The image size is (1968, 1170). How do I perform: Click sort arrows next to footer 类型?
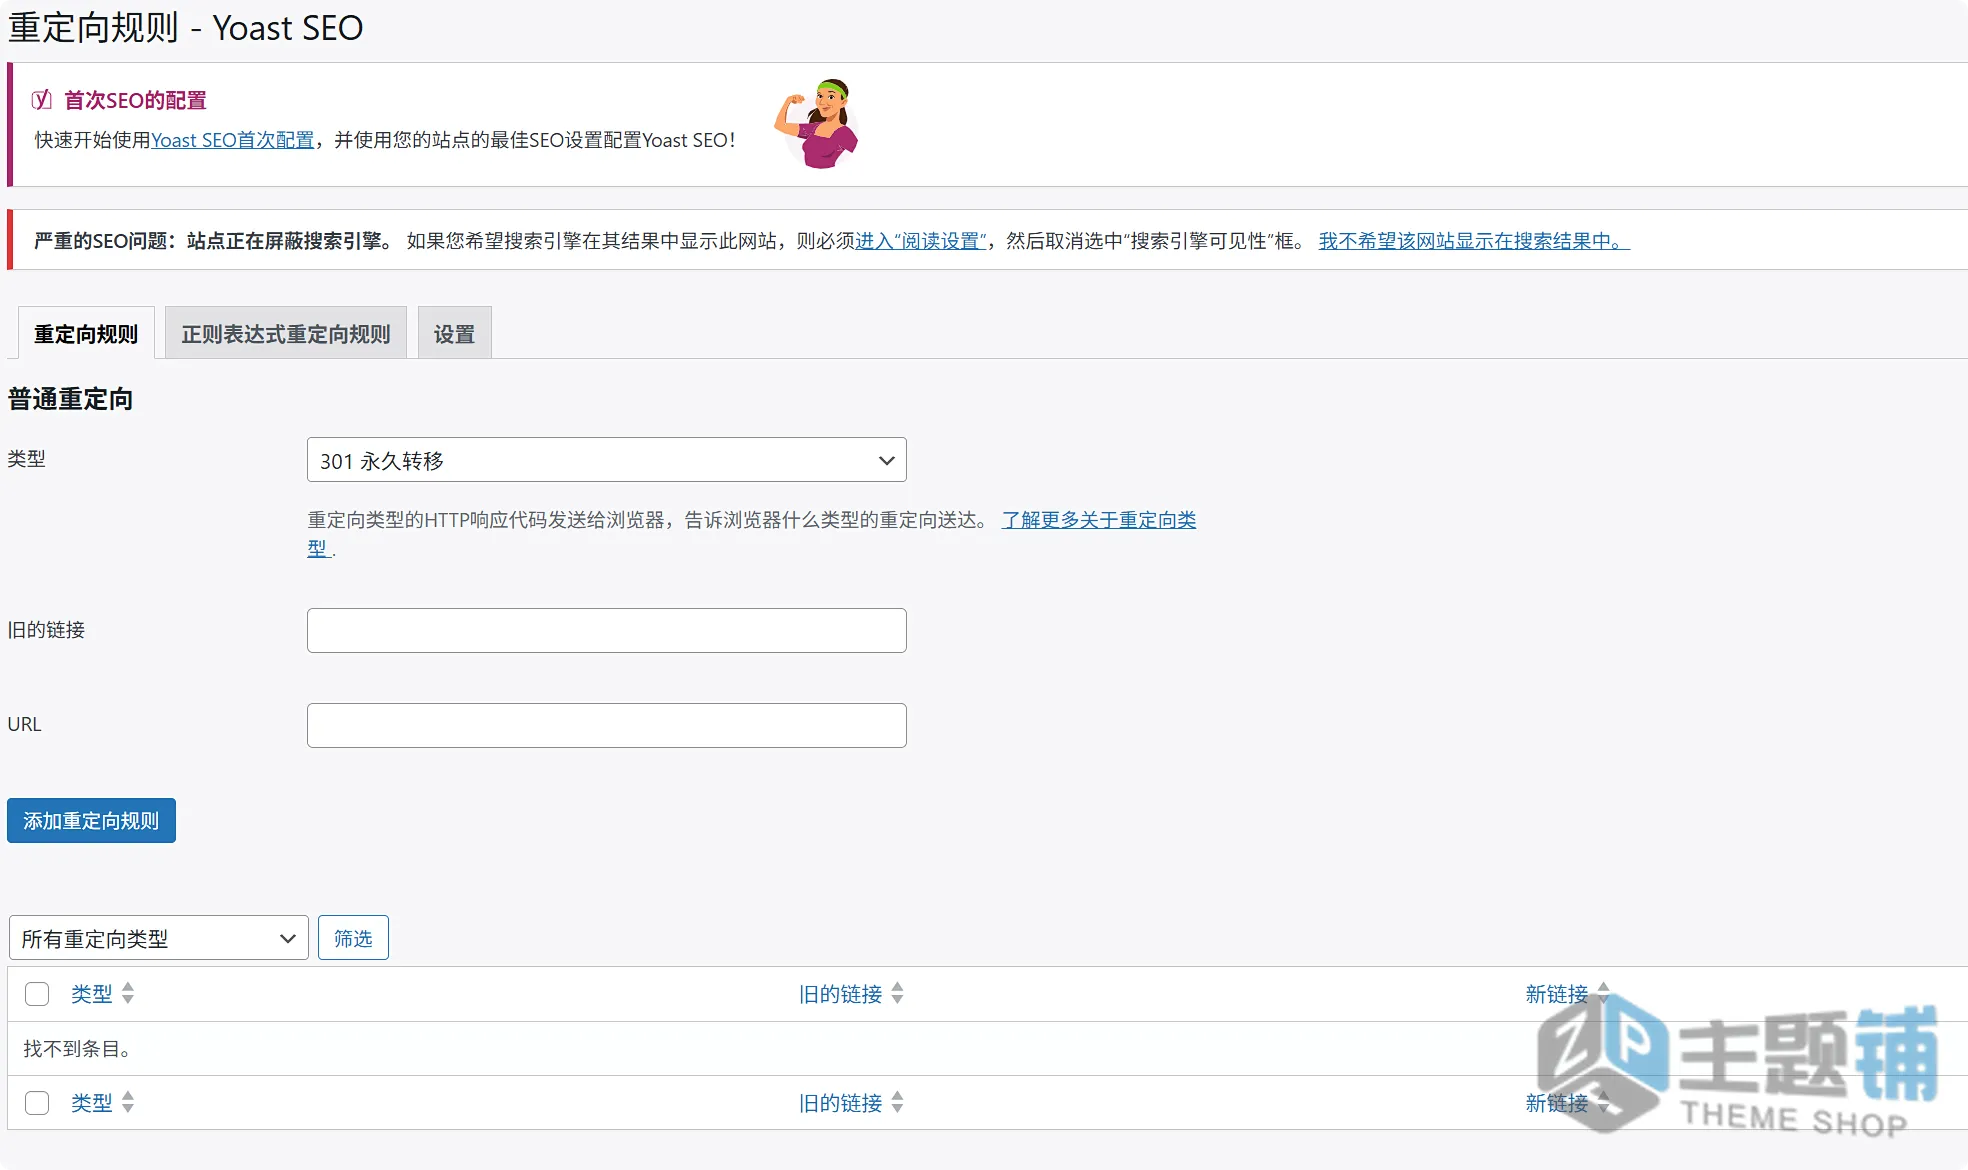click(128, 1102)
